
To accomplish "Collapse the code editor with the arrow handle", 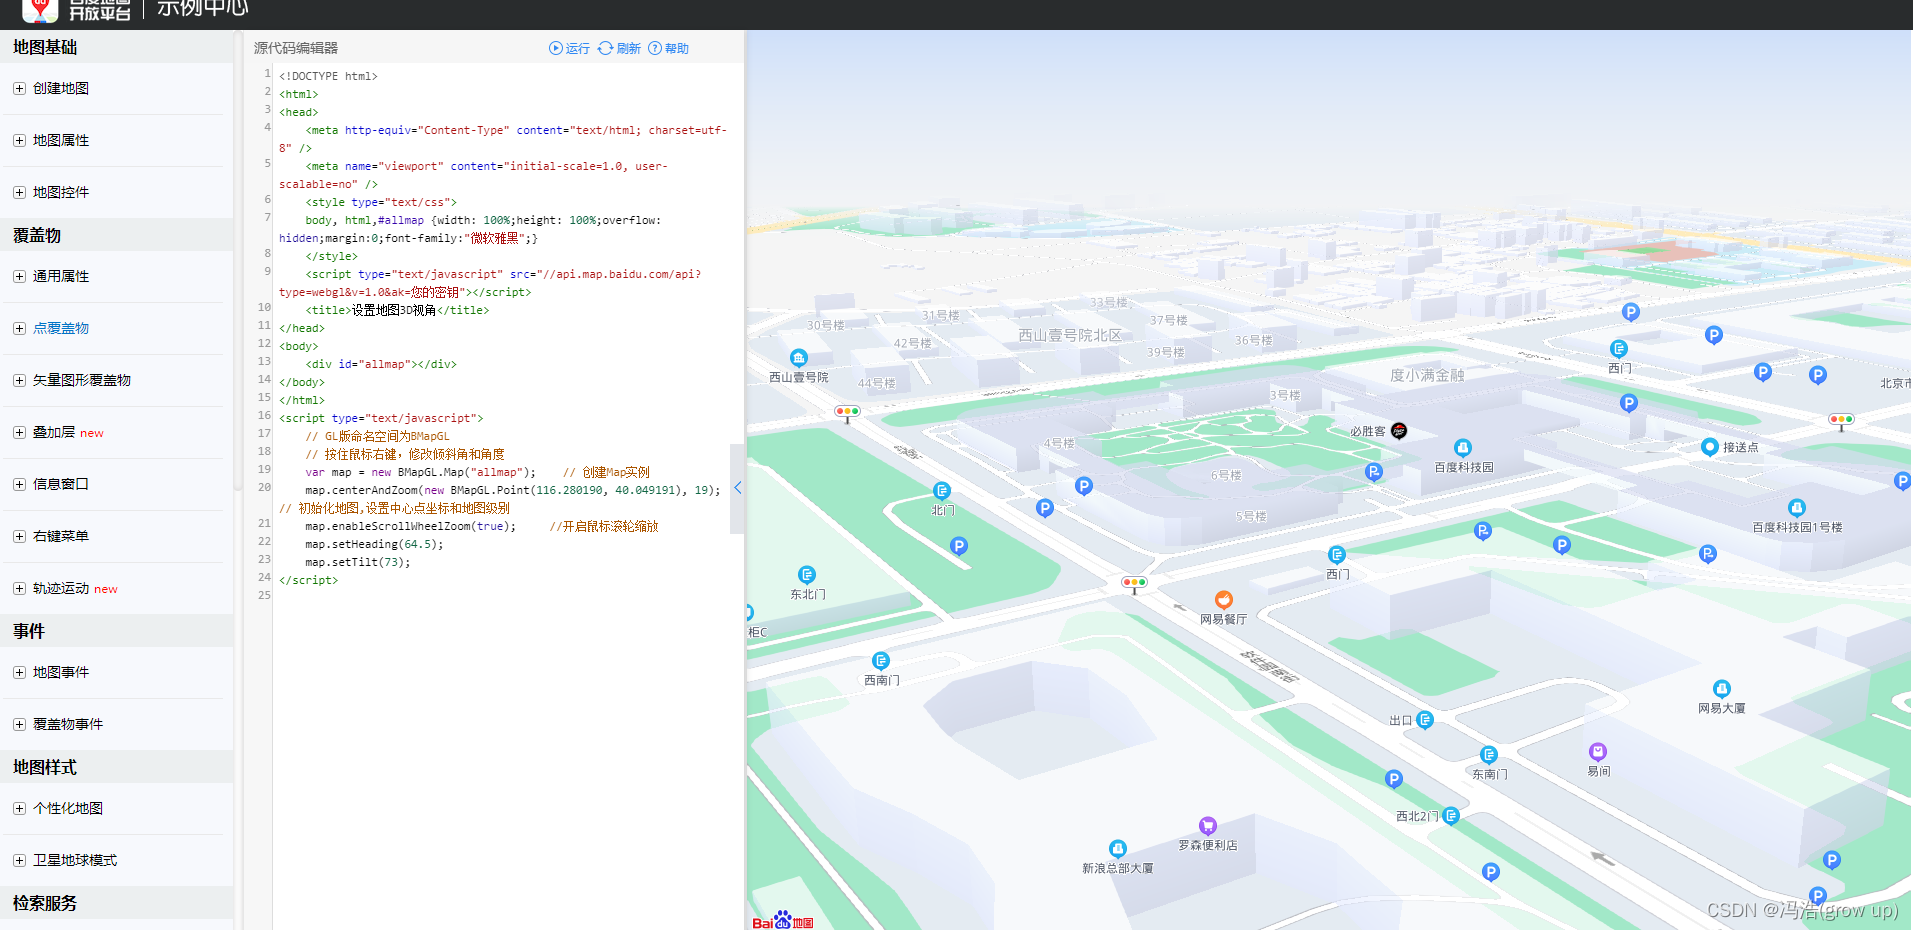I will point(737,488).
